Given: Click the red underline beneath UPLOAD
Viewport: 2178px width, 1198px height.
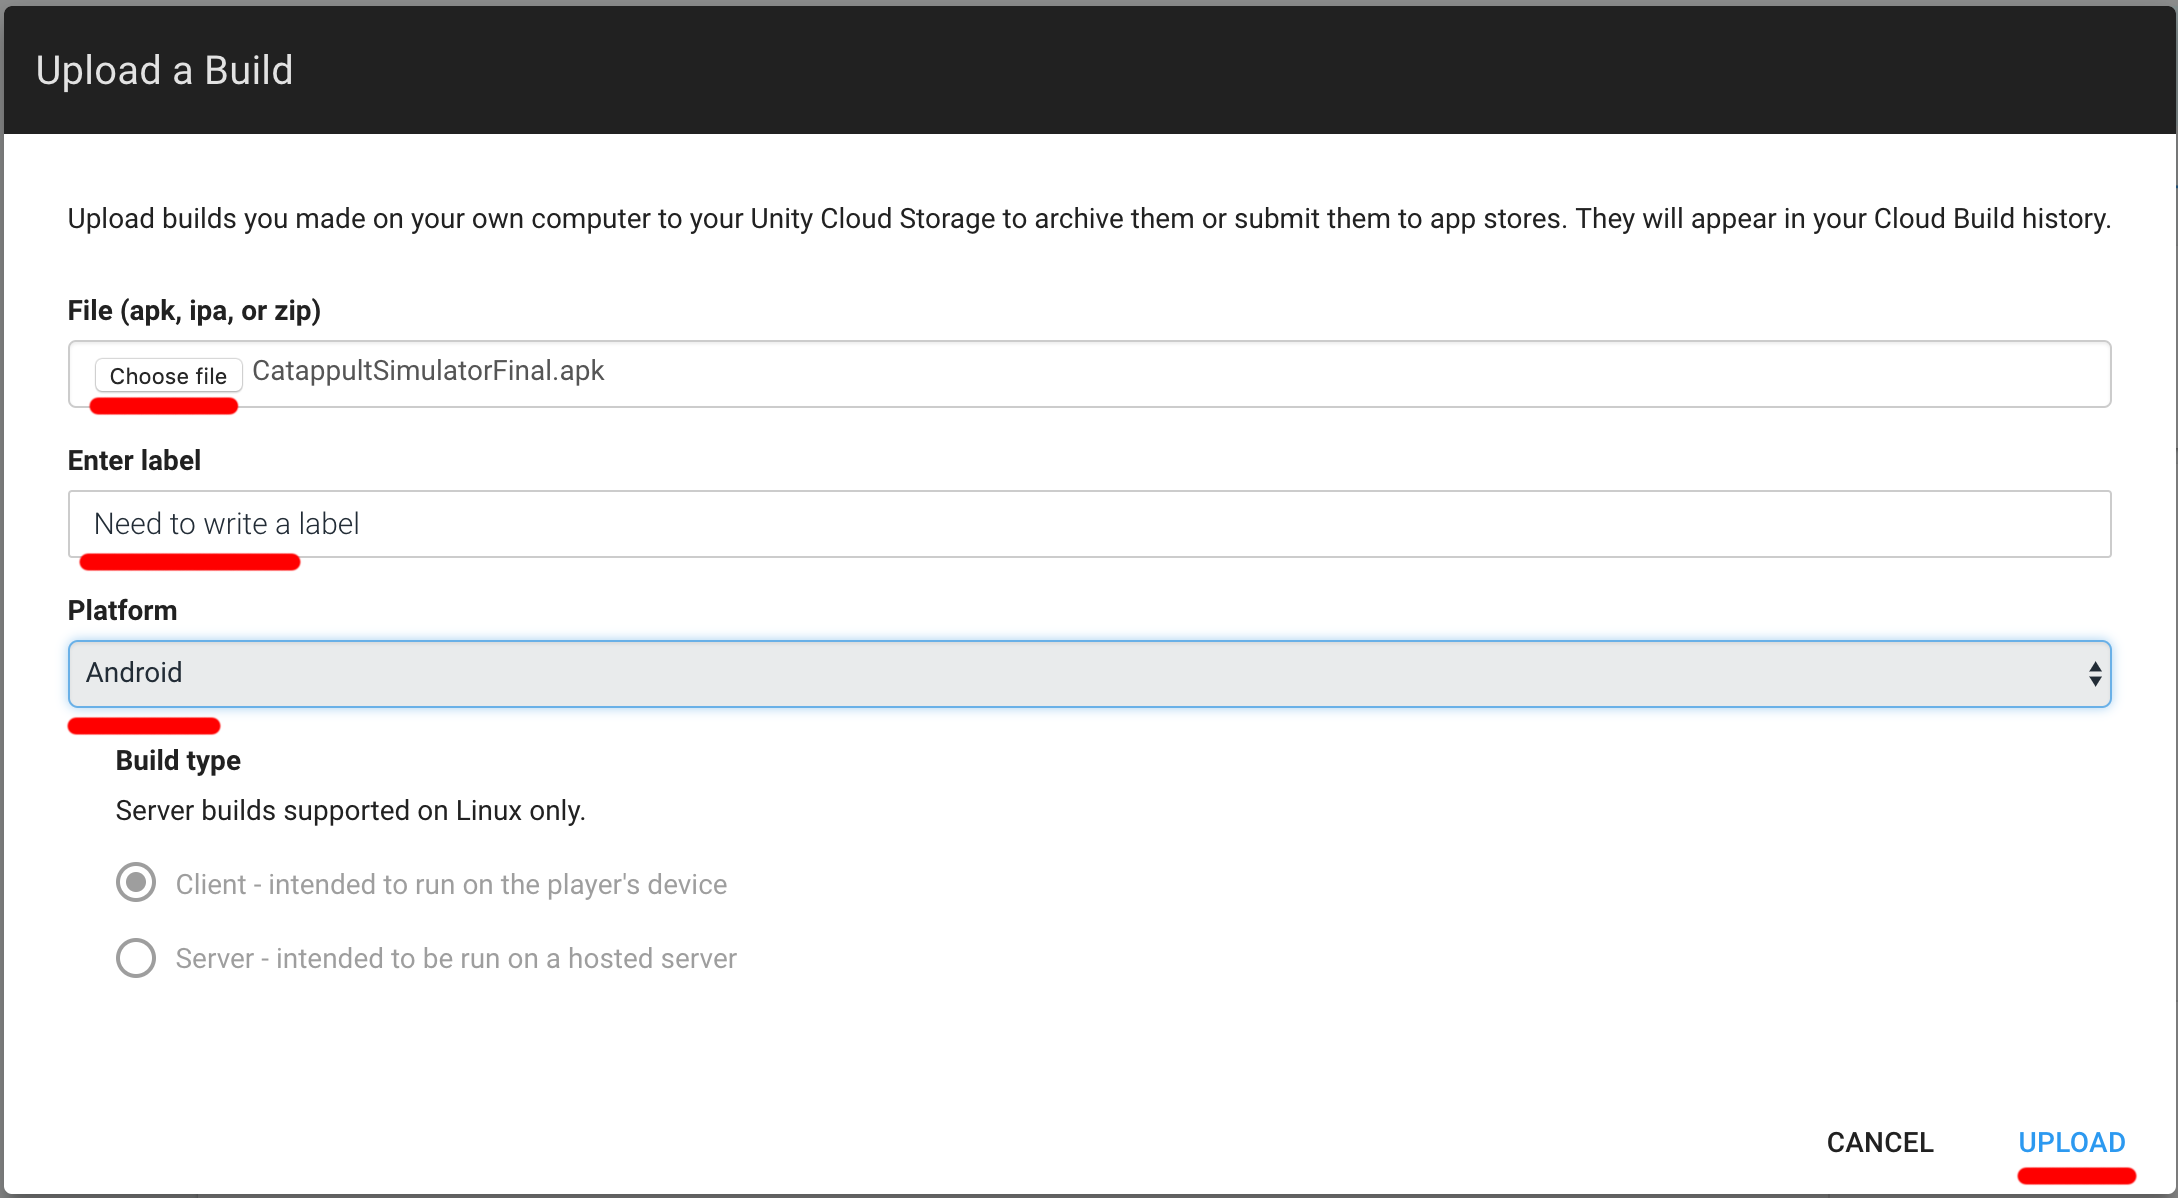Looking at the screenshot, I should [2076, 1175].
